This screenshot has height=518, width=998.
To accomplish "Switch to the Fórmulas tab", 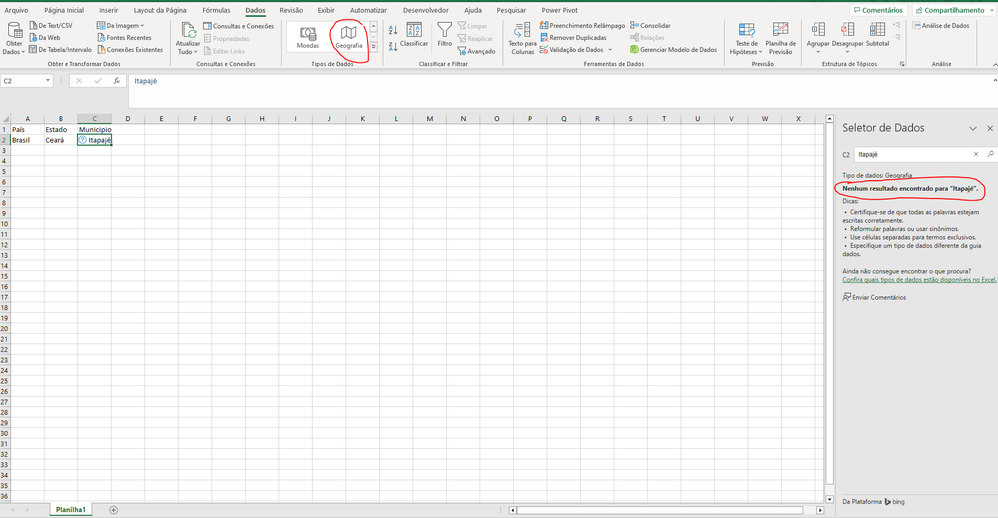I will pos(216,10).
